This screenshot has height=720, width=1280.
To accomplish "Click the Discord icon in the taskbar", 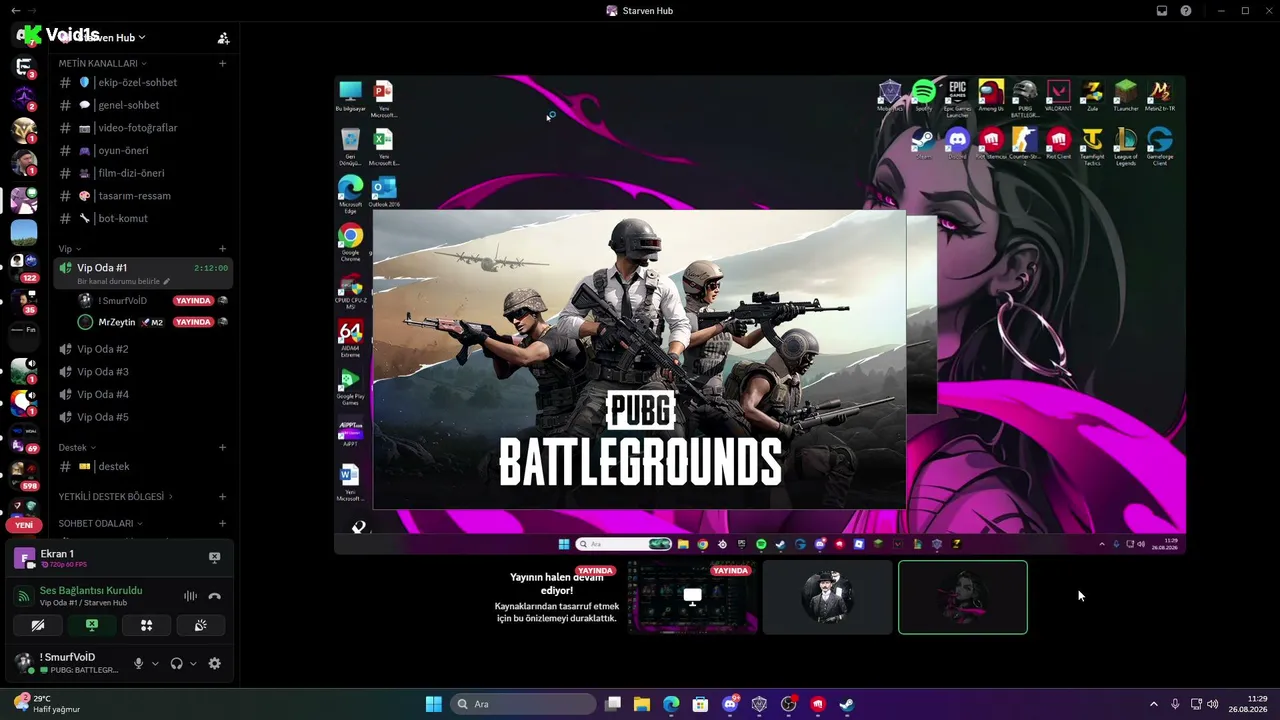I will point(730,704).
